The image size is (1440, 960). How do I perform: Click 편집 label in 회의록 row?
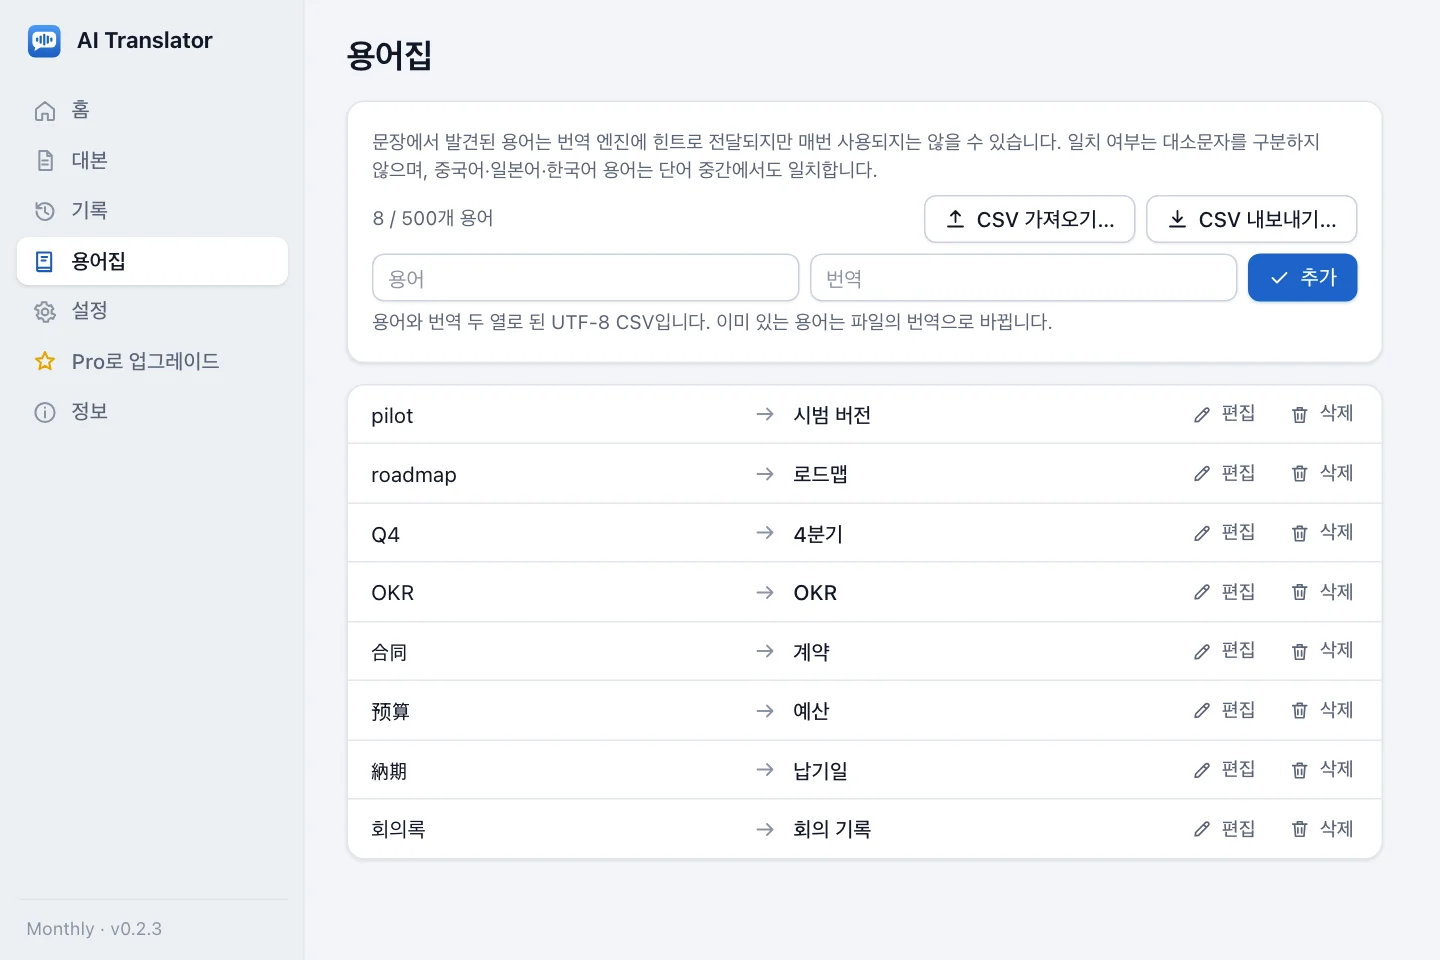click(x=1238, y=828)
